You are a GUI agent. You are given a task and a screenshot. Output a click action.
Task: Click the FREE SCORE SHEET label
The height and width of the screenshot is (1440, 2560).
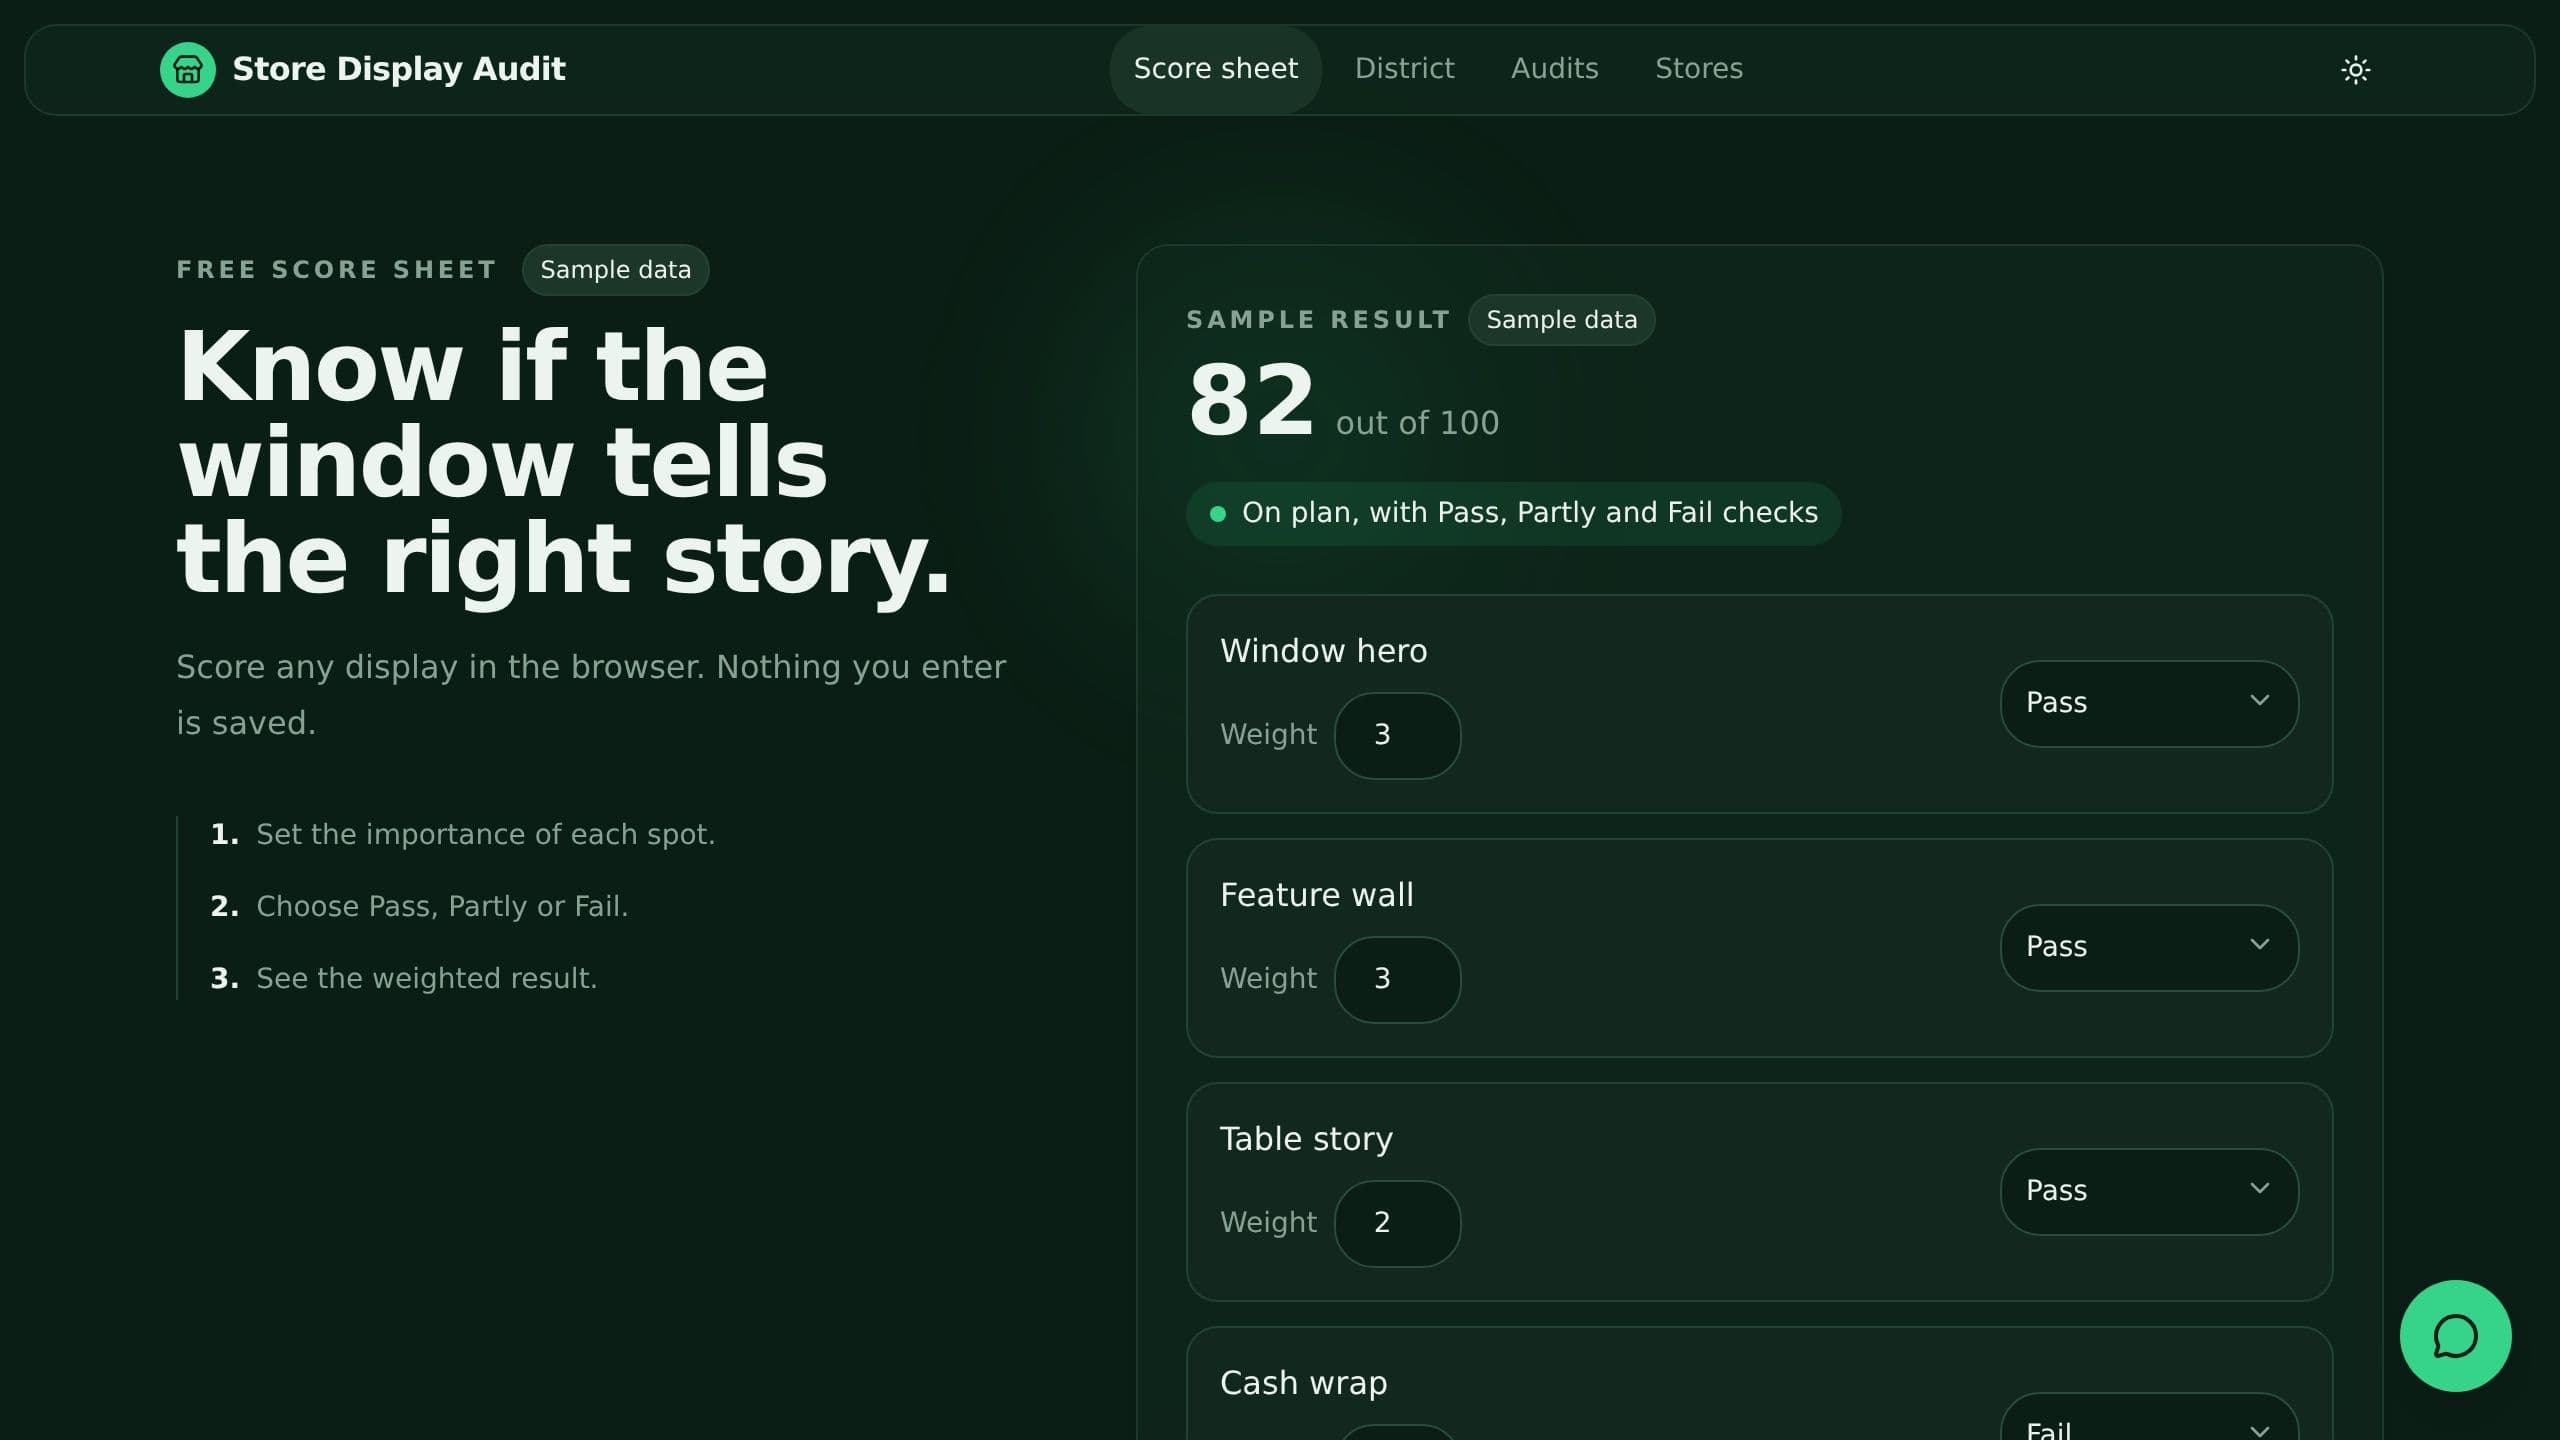(x=336, y=270)
